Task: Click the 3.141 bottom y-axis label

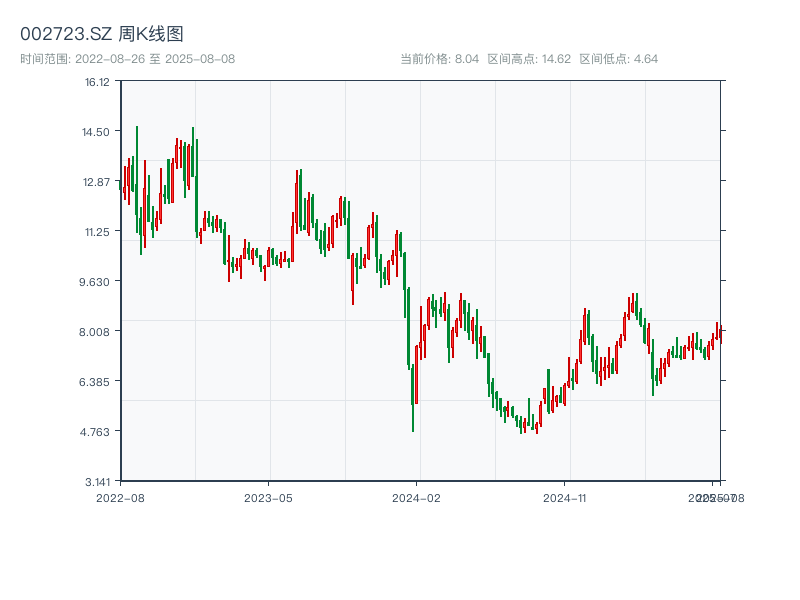Action: point(97,482)
